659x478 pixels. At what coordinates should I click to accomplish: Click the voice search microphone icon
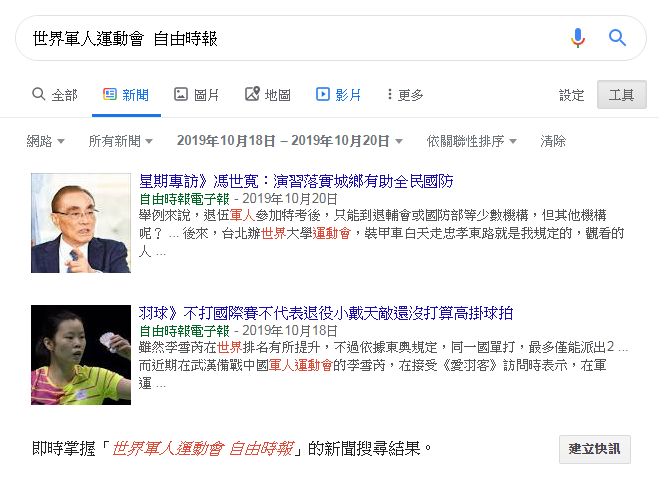click(578, 38)
